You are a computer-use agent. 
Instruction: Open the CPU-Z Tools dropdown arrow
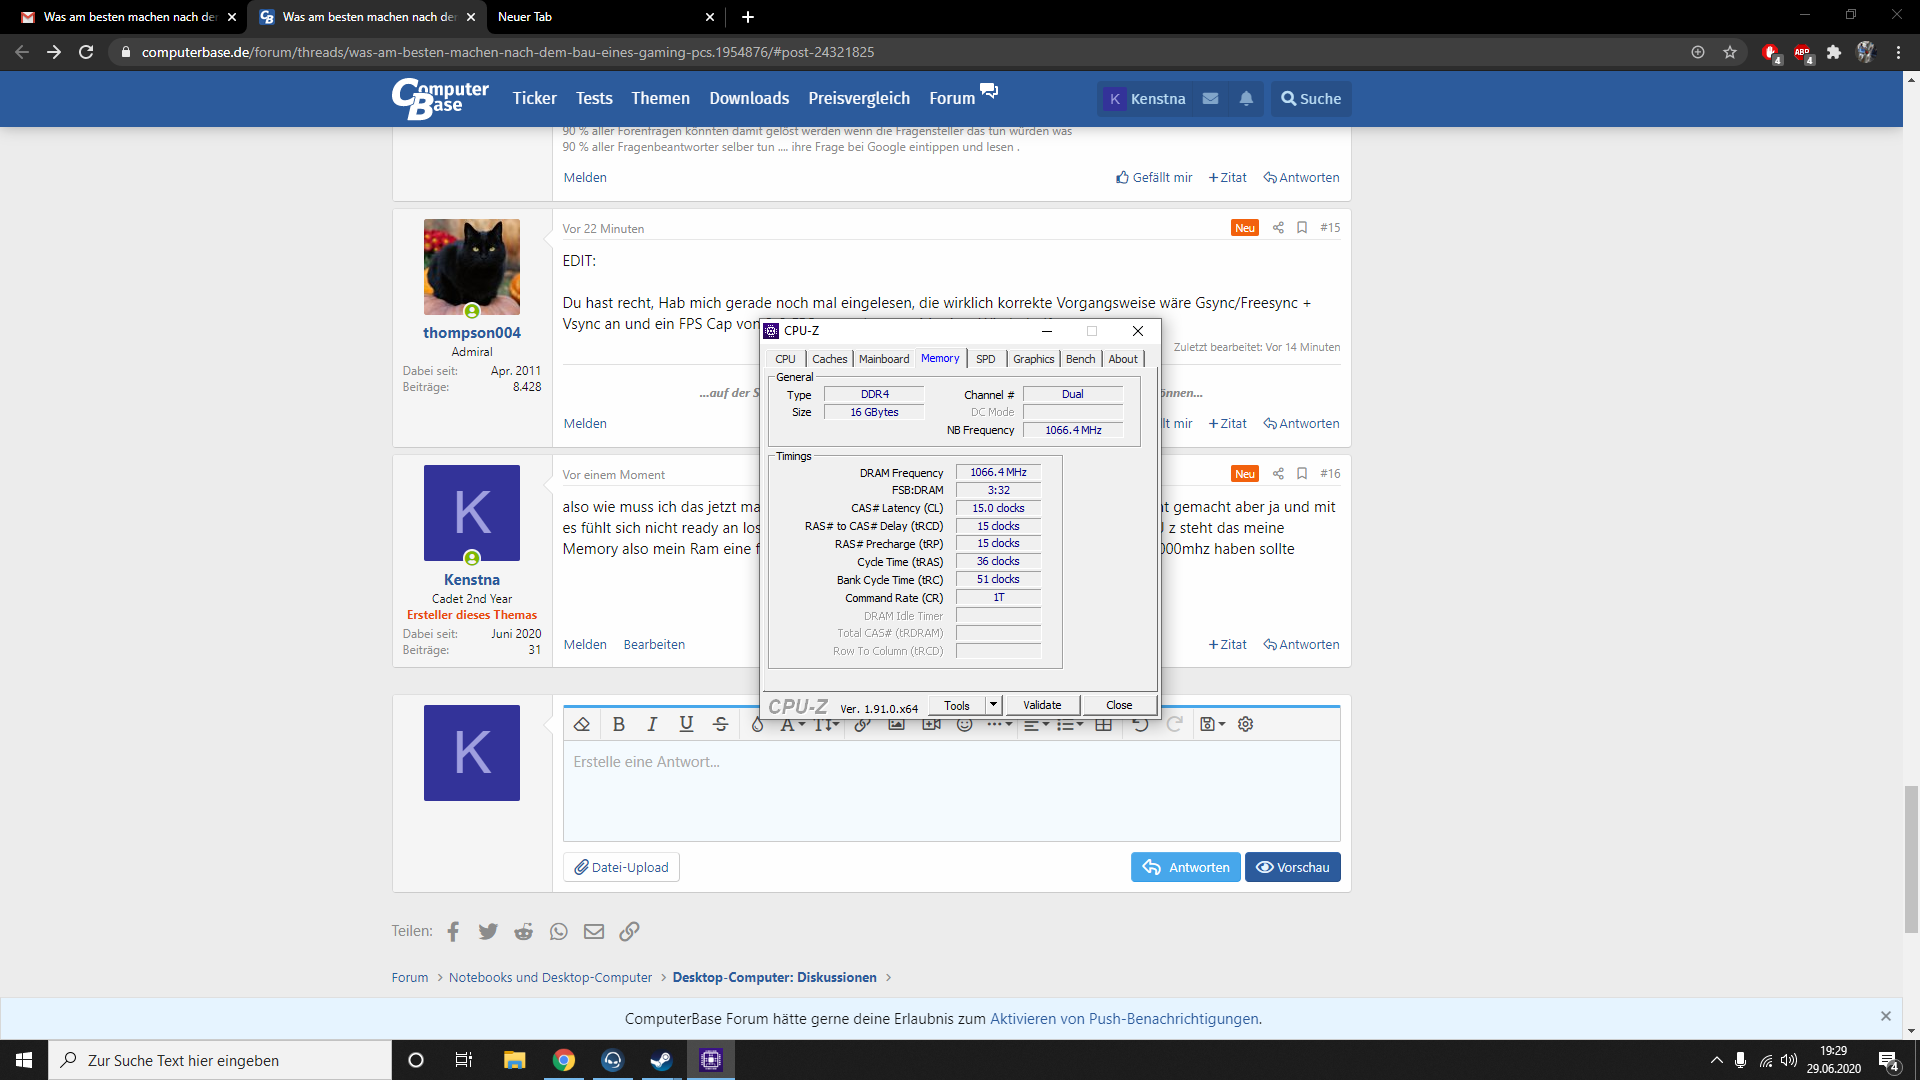click(x=993, y=705)
